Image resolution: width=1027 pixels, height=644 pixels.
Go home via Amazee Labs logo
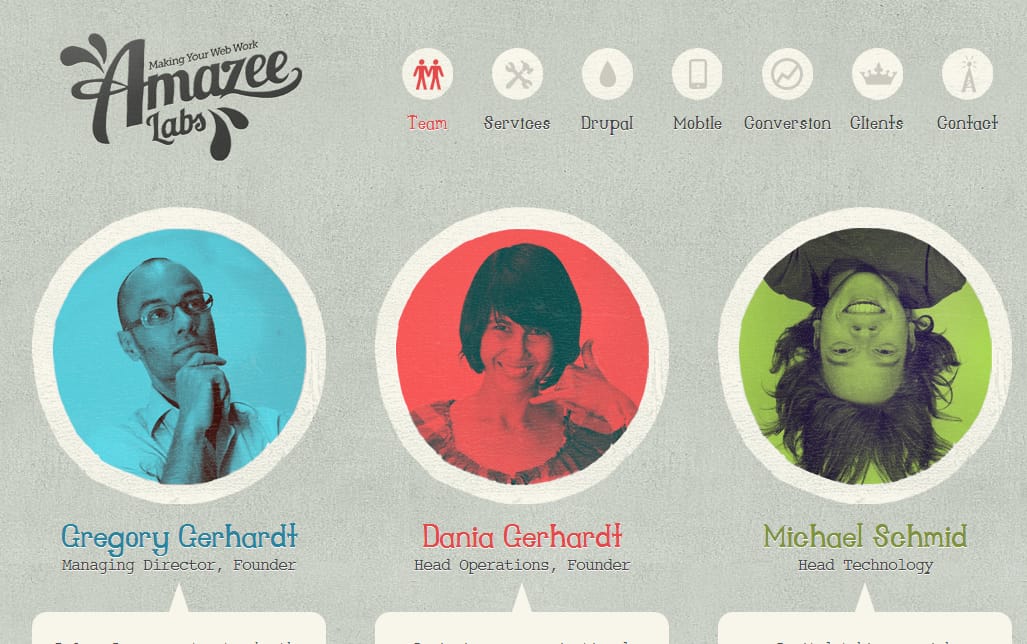(x=181, y=97)
